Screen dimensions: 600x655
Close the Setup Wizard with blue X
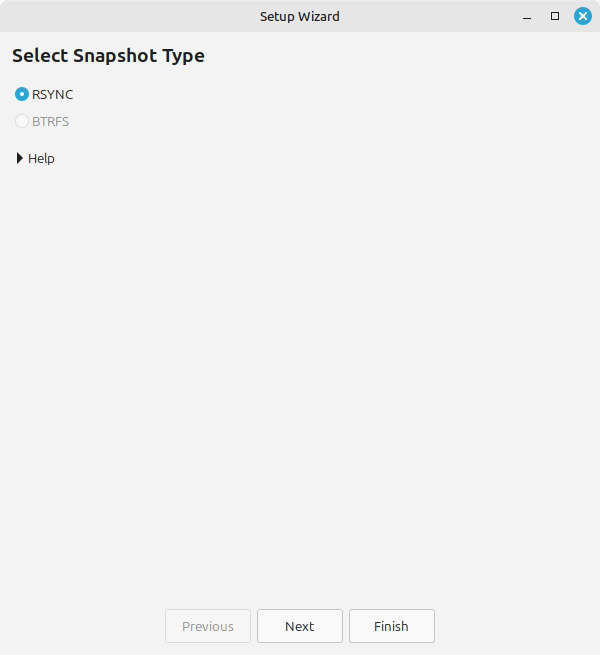tap(583, 17)
